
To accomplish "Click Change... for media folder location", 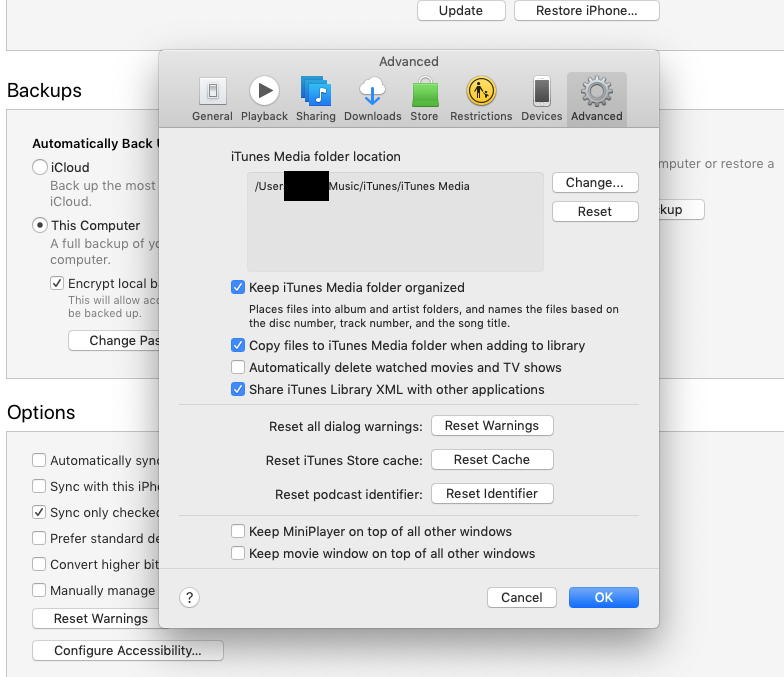I will pyautogui.click(x=595, y=182).
